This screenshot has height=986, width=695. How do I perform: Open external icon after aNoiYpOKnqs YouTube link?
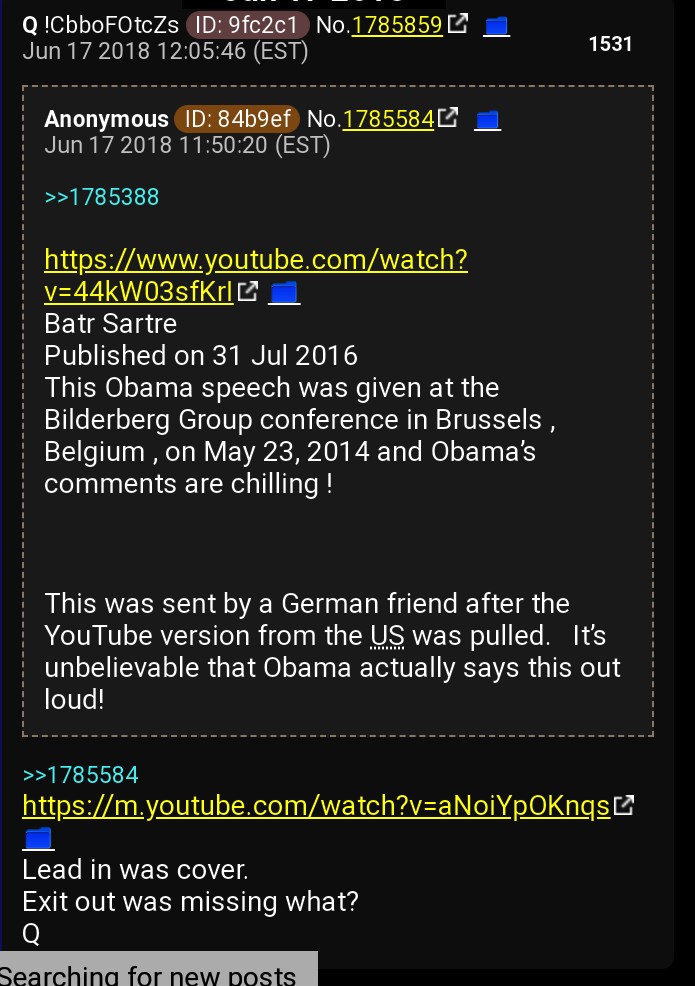point(623,805)
